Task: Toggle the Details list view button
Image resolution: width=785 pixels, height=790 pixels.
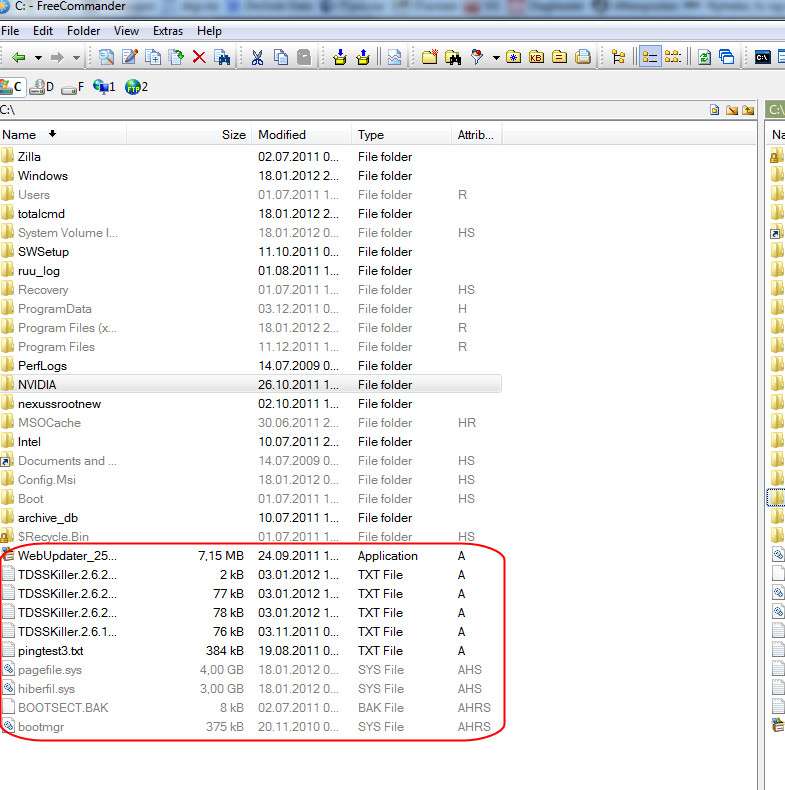Action: click(650, 57)
